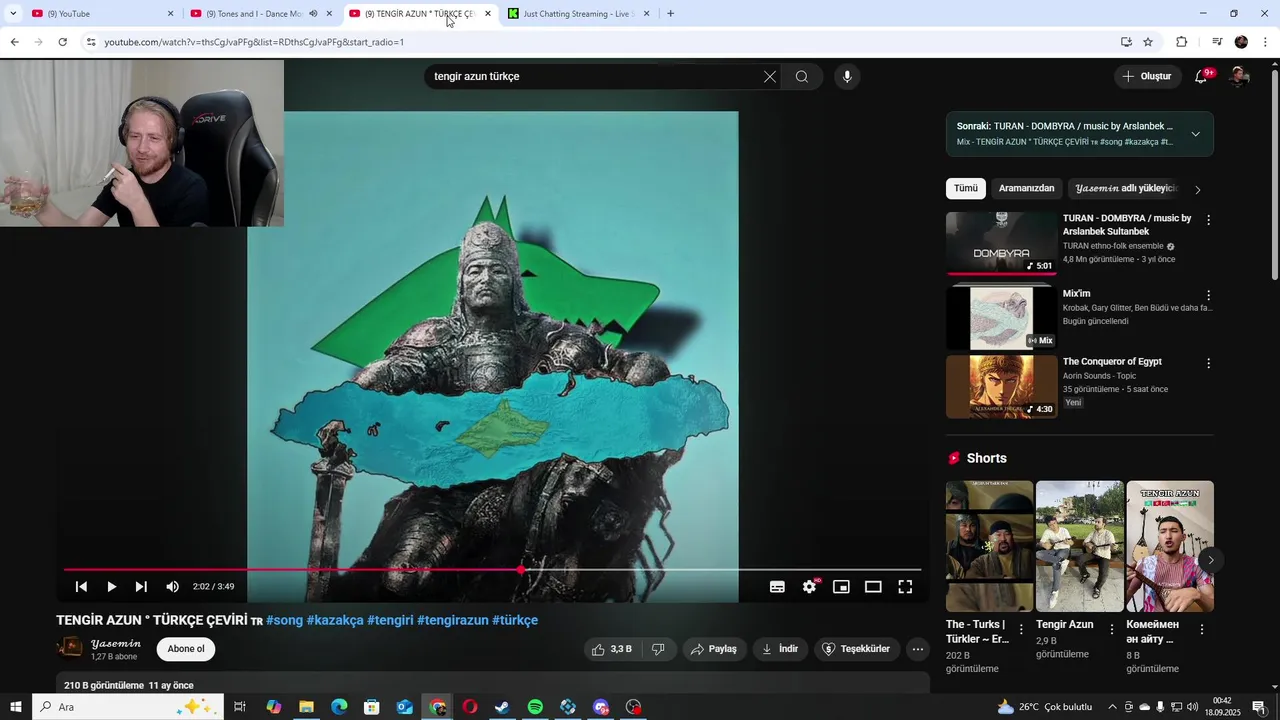1280x720 pixels.
Task: Switch to miniplayer mode
Action: click(841, 587)
